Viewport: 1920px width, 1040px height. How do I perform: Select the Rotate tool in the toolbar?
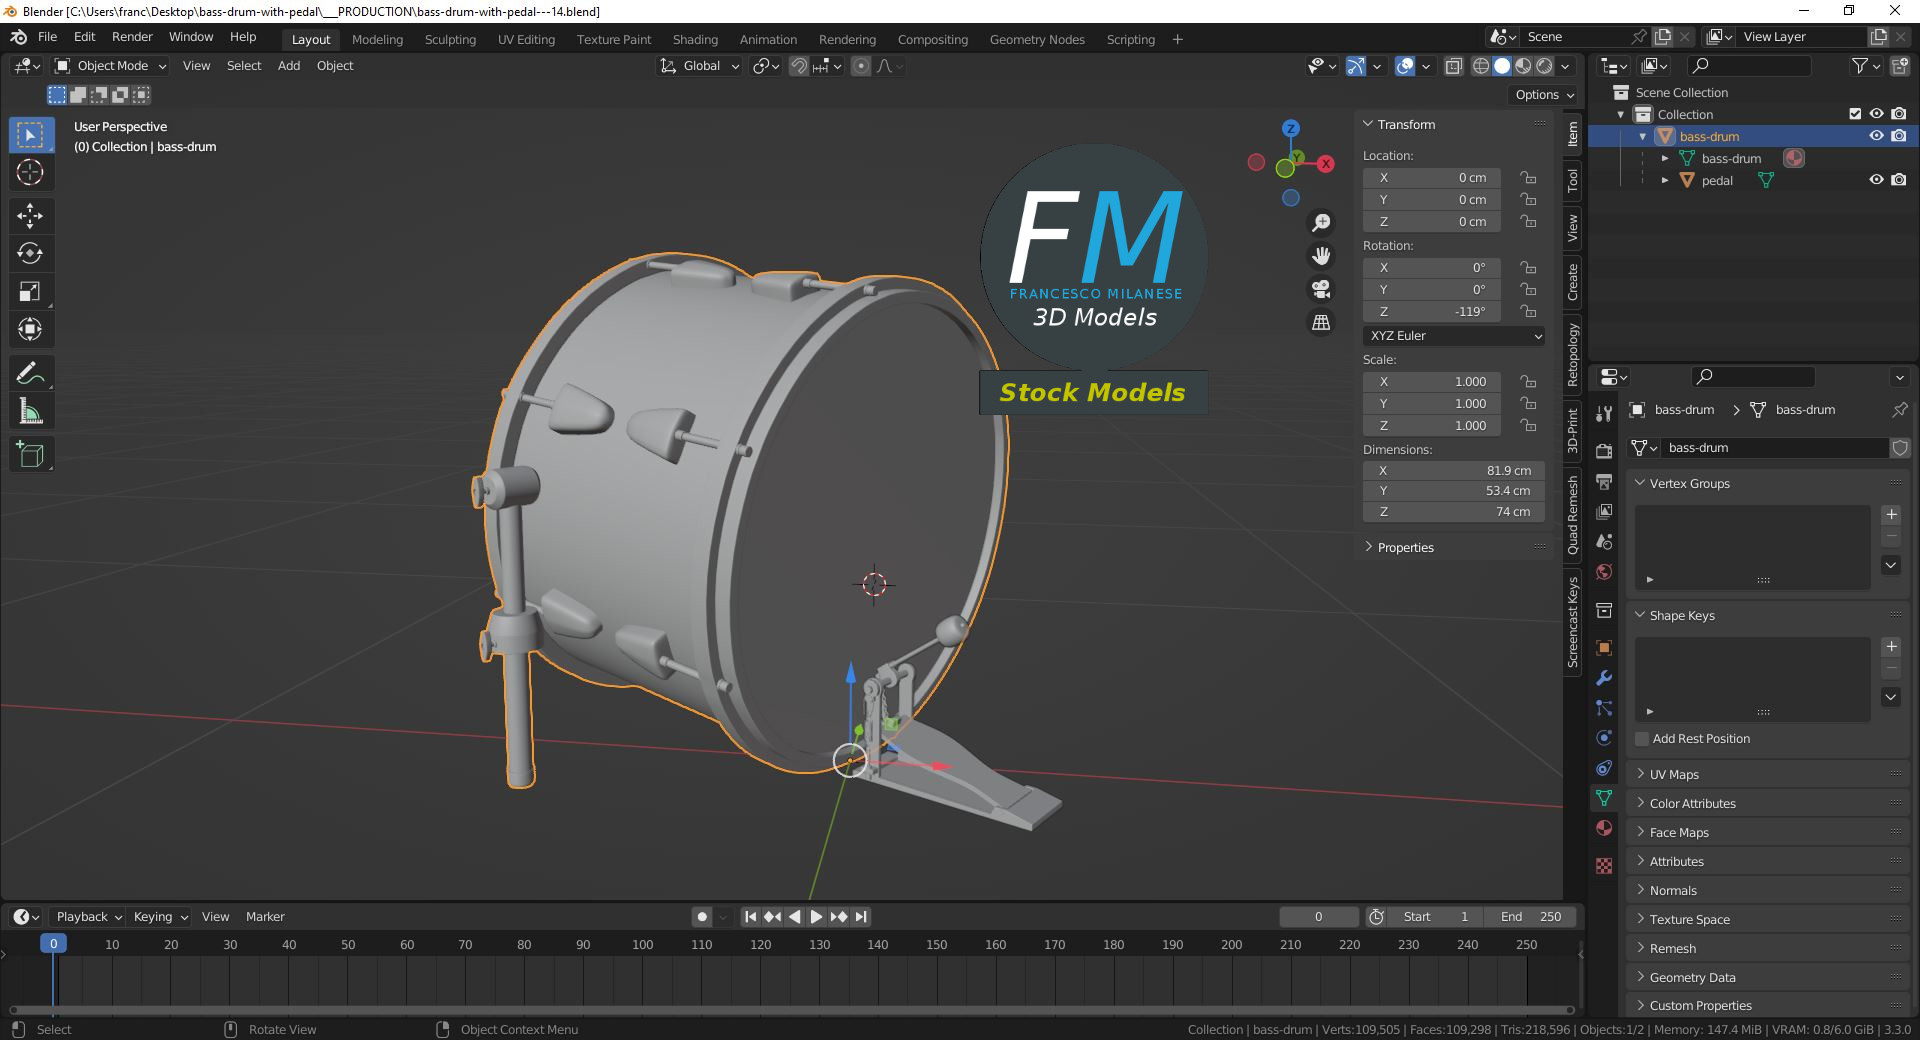coord(30,253)
